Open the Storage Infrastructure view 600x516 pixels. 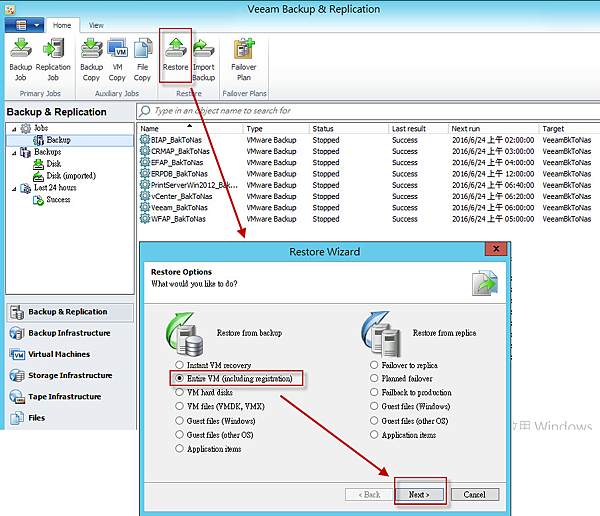click(70, 376)
